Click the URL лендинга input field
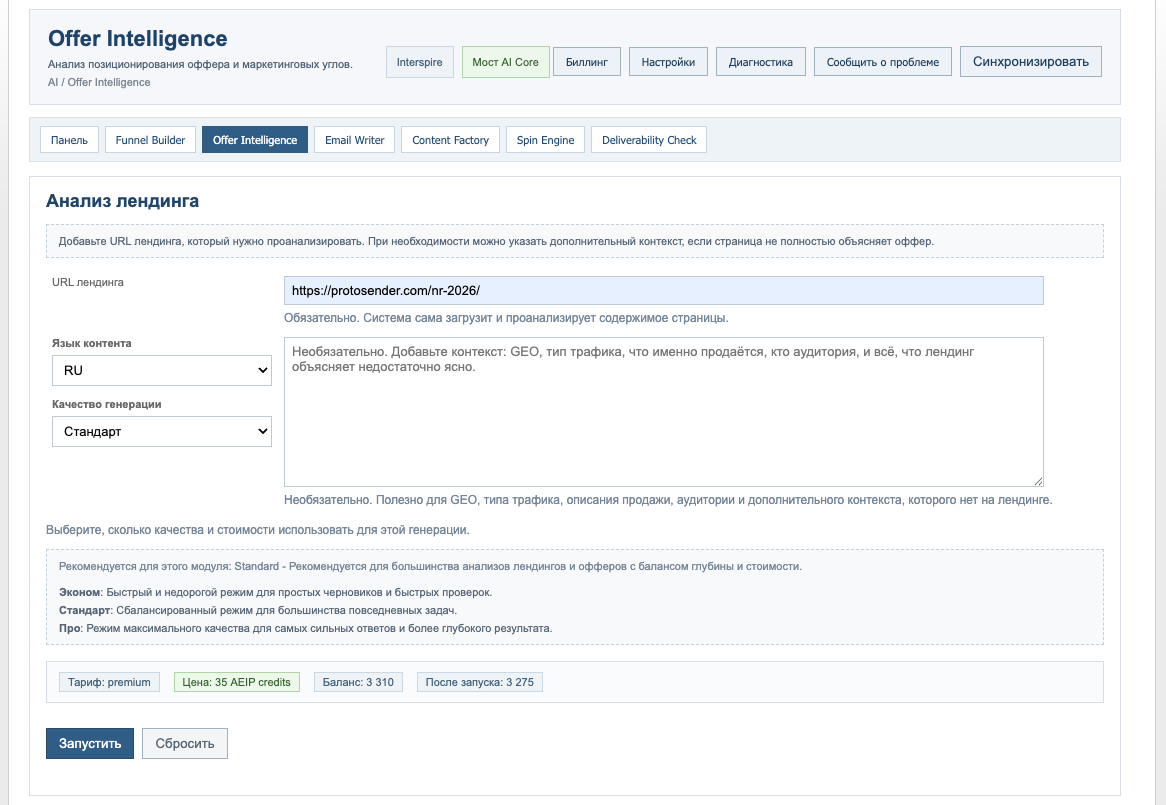The height and width of the screenshot is (805, 1166). click(x=663, y=291)
